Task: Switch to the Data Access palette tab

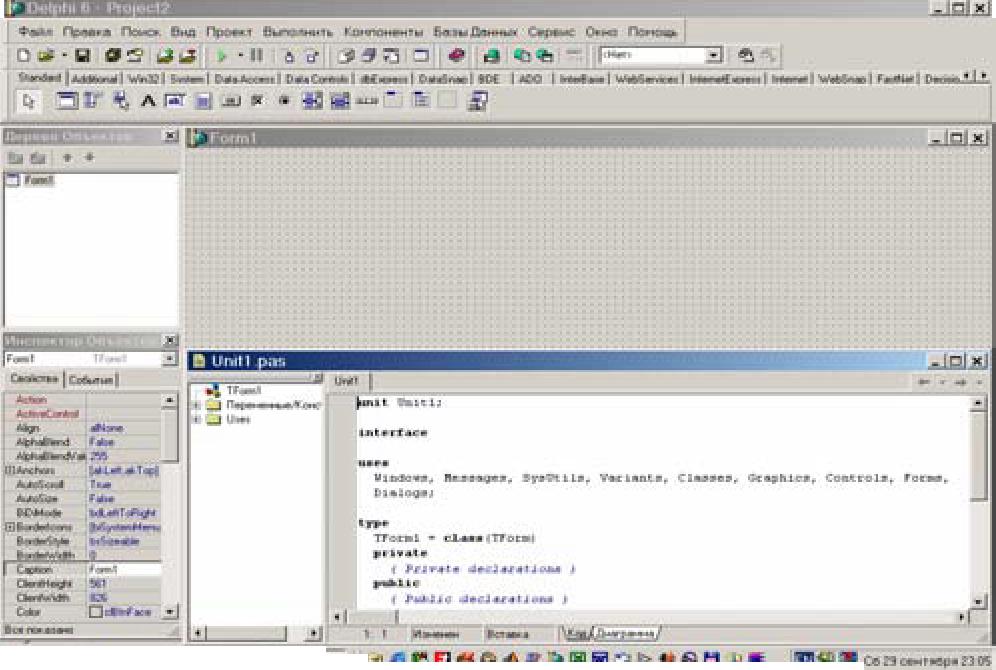Action: coord(244,79)
